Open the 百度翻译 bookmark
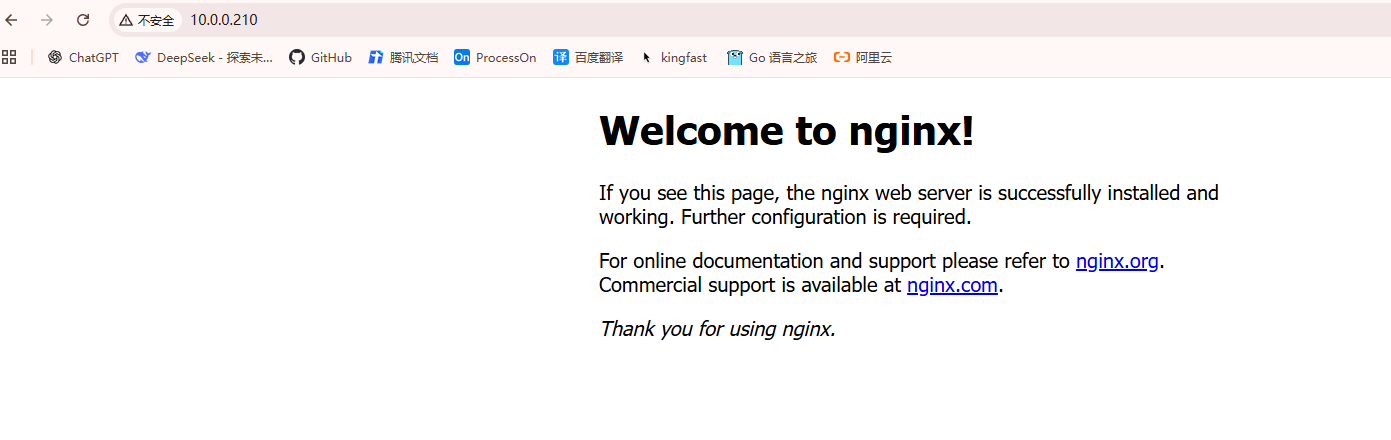 [588, 58]
